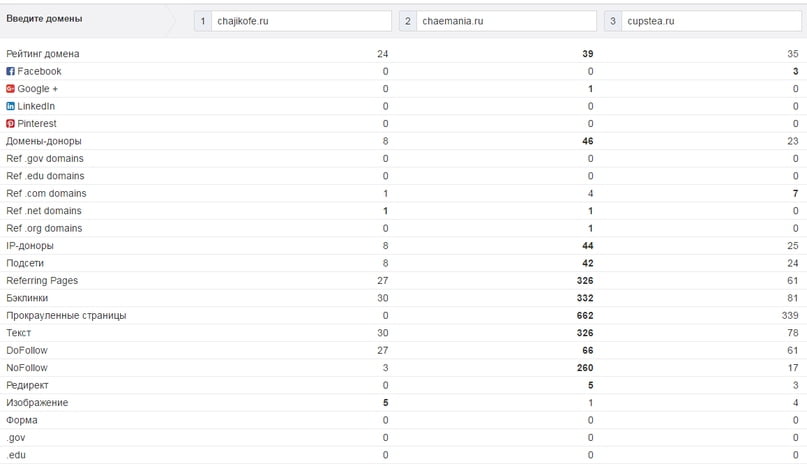Click the domain rating value 39
Viewport: 807px width, 466px height.
587,54
